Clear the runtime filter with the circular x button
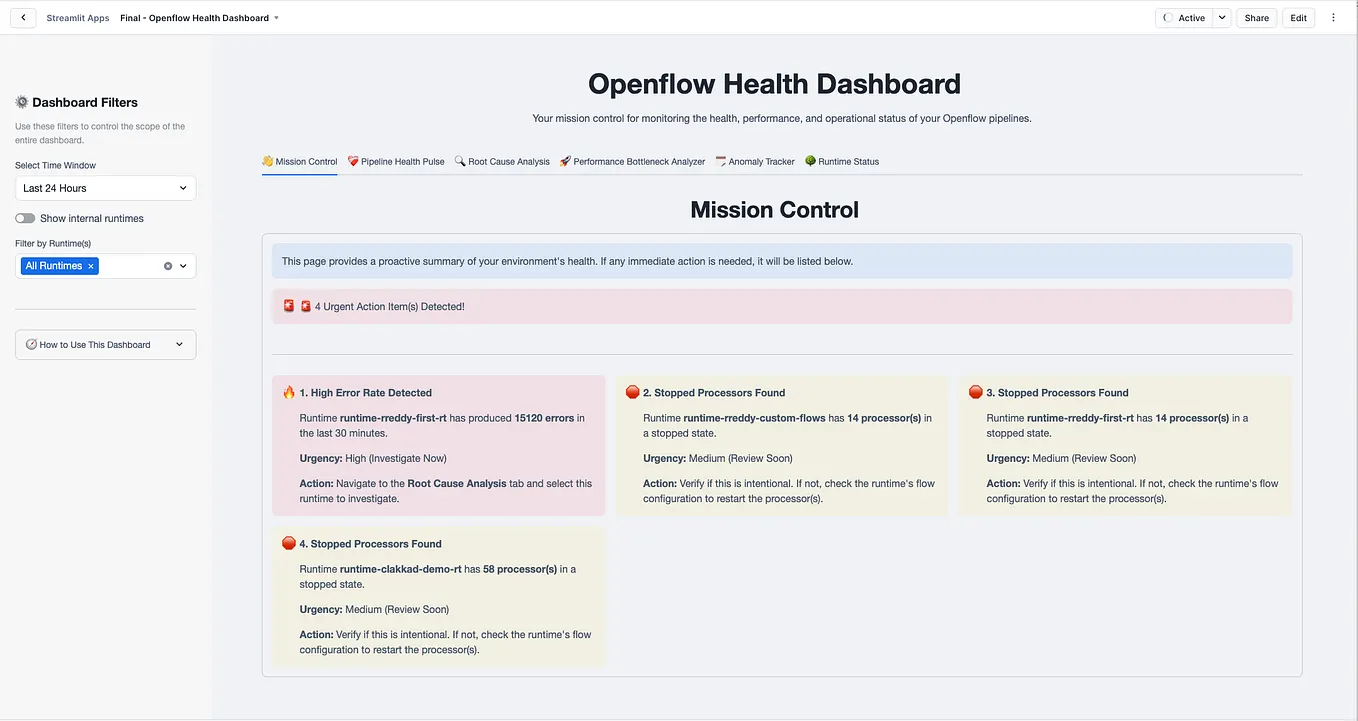 tap(166, 265)
